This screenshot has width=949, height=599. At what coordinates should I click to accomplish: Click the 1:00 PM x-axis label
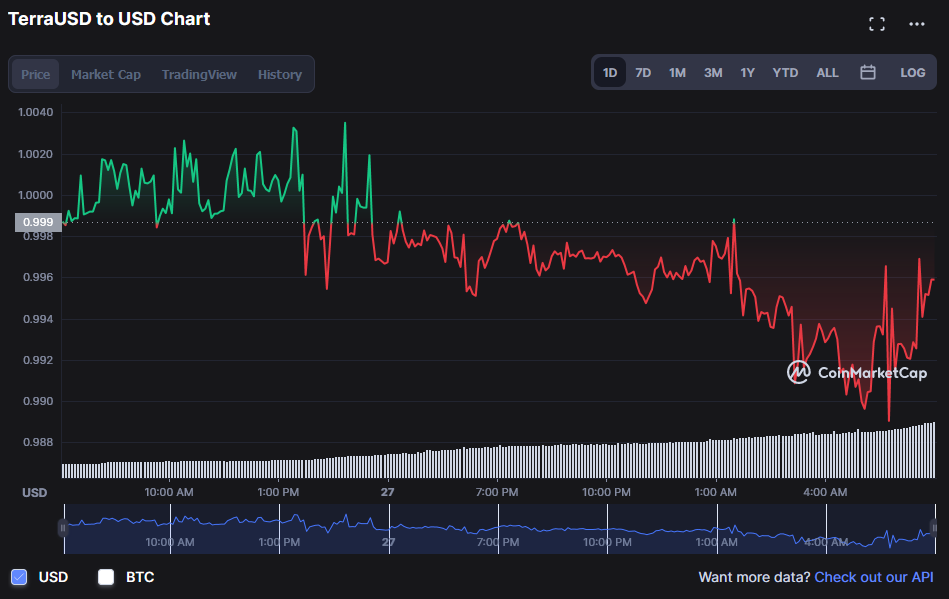[x=278, y=492]
